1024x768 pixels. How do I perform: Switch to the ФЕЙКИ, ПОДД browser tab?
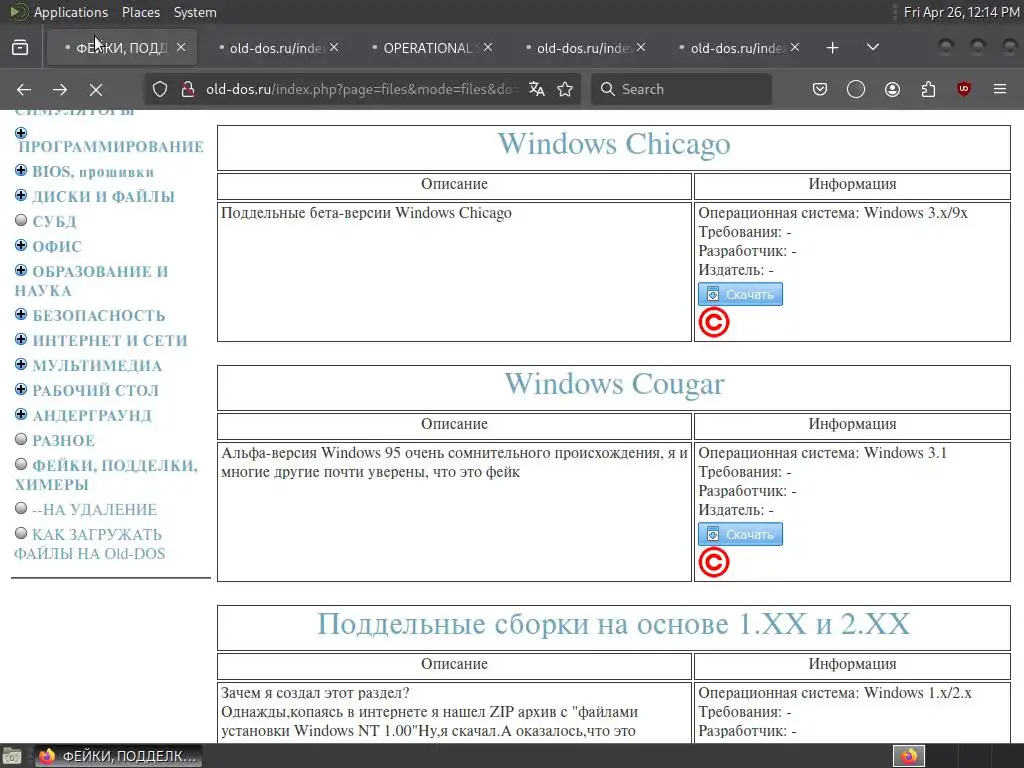pyautogui.click(x=121, y=48)
